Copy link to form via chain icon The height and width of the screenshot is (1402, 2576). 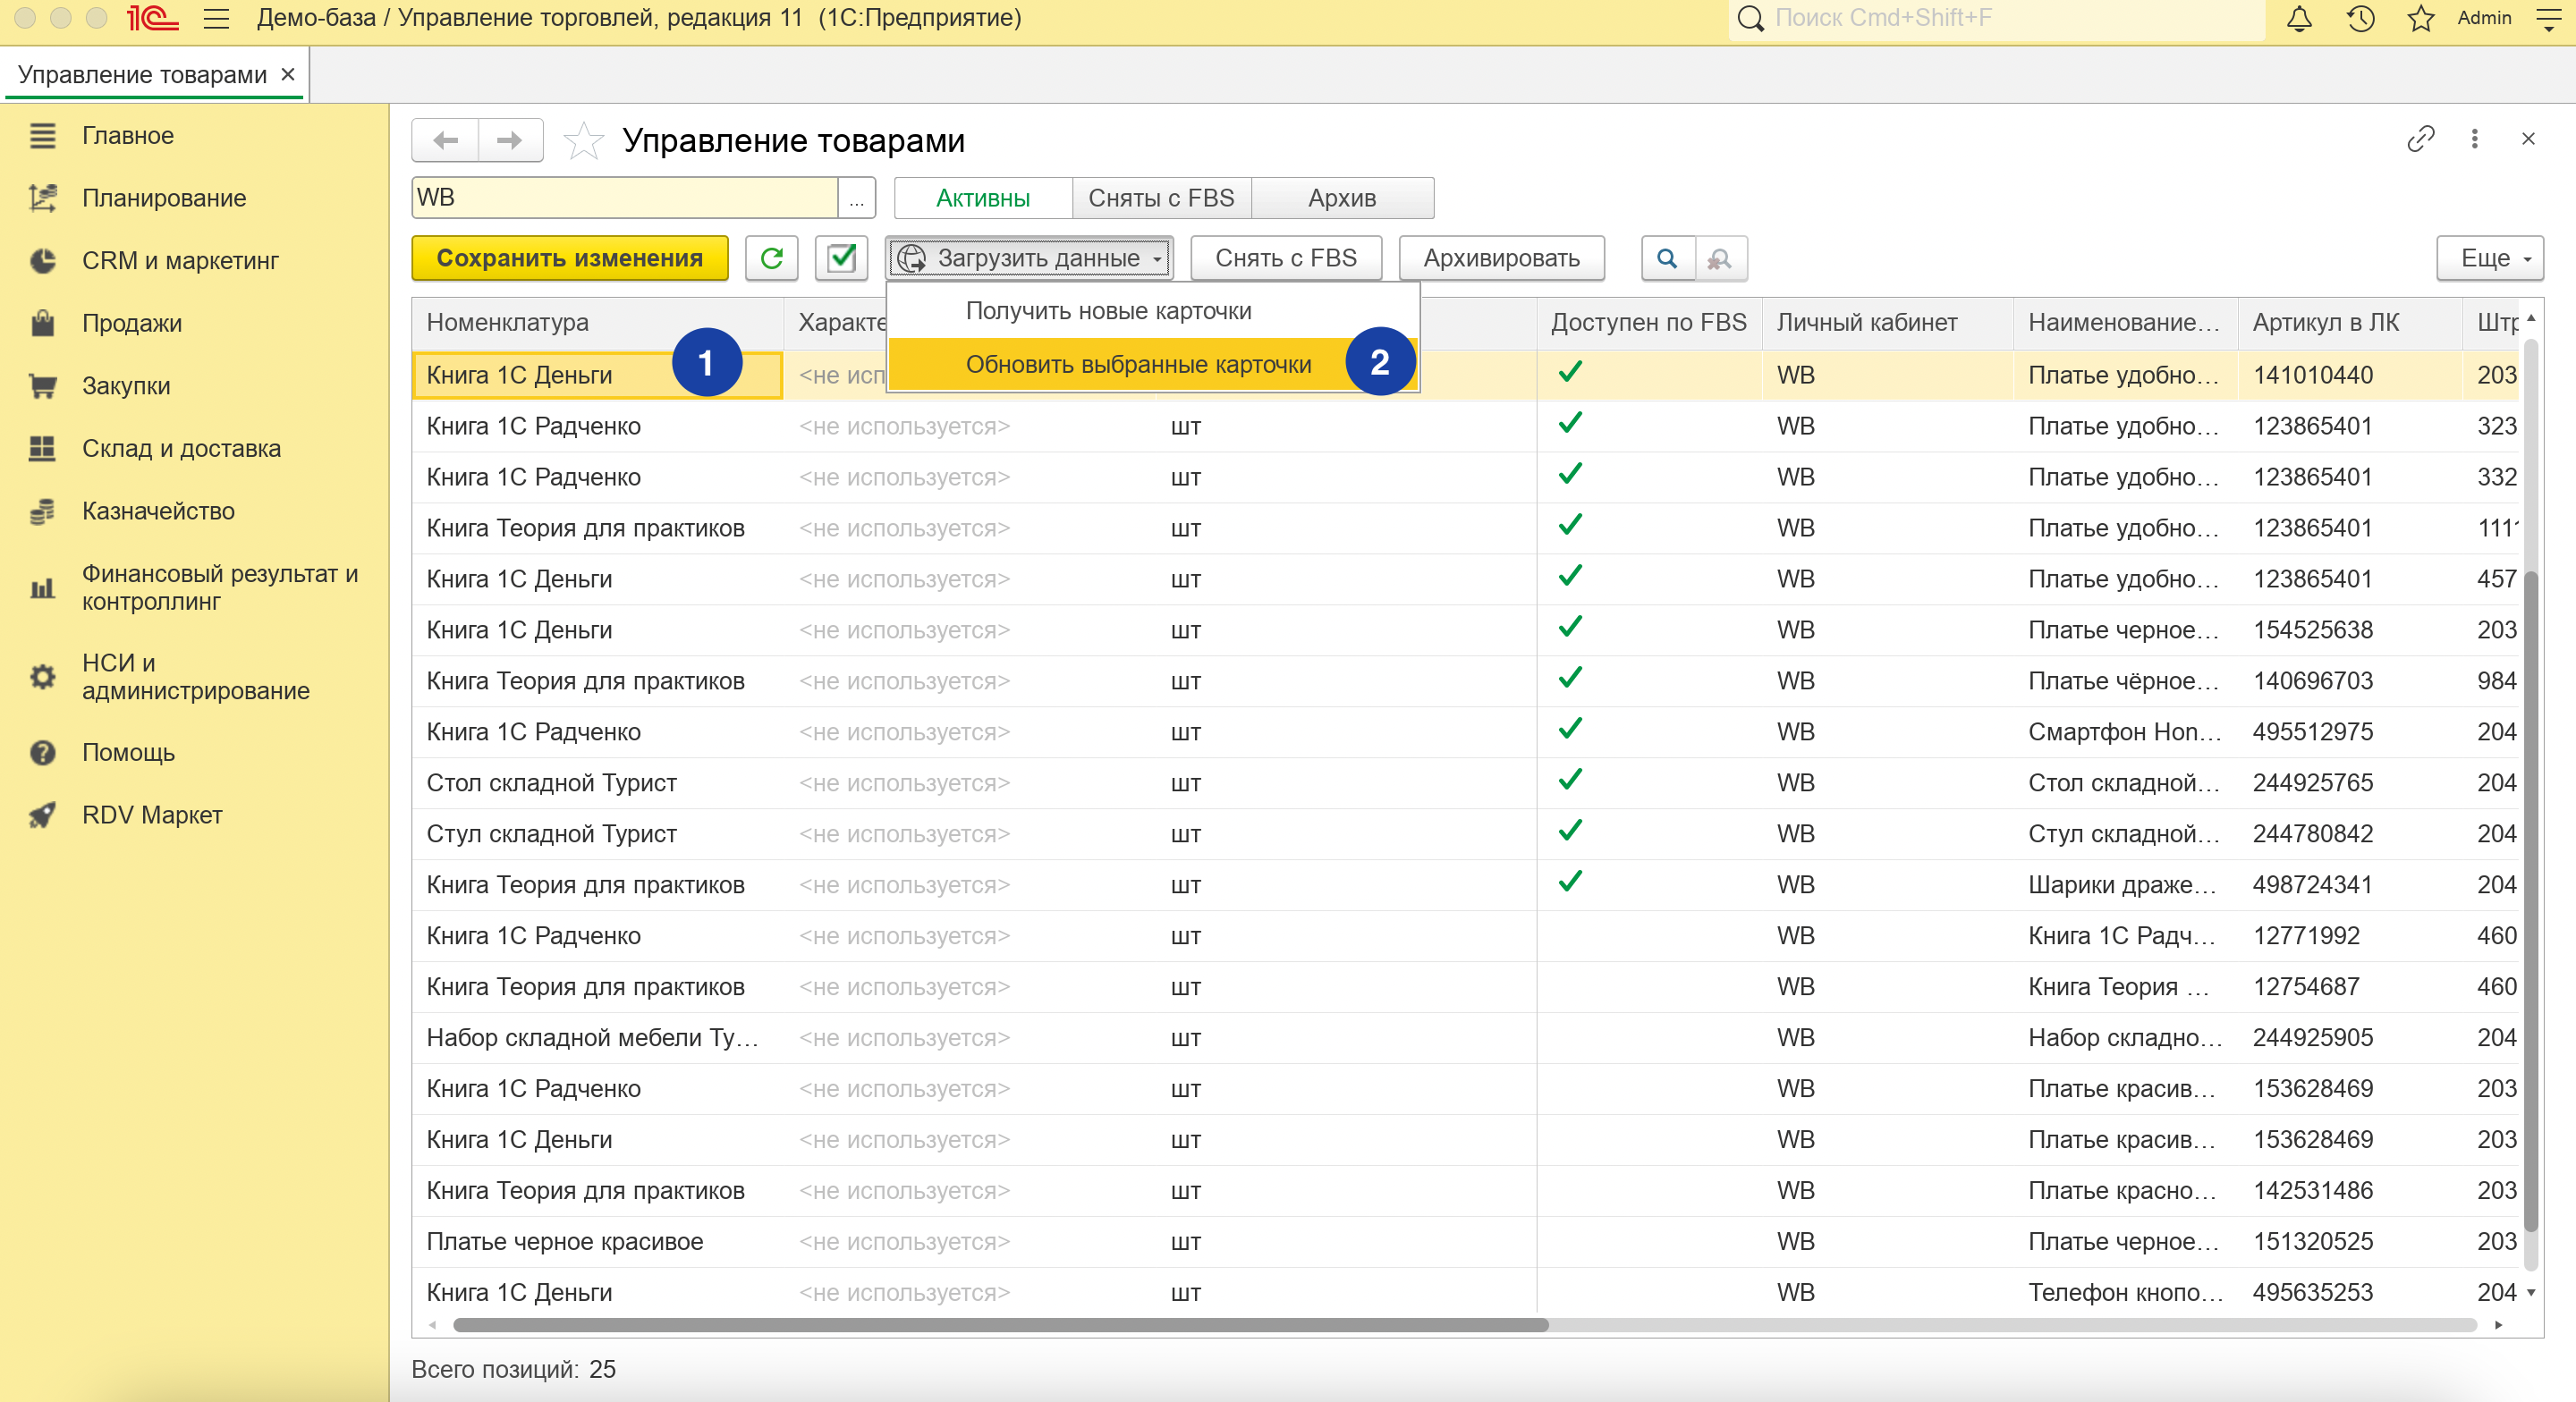2420,139
